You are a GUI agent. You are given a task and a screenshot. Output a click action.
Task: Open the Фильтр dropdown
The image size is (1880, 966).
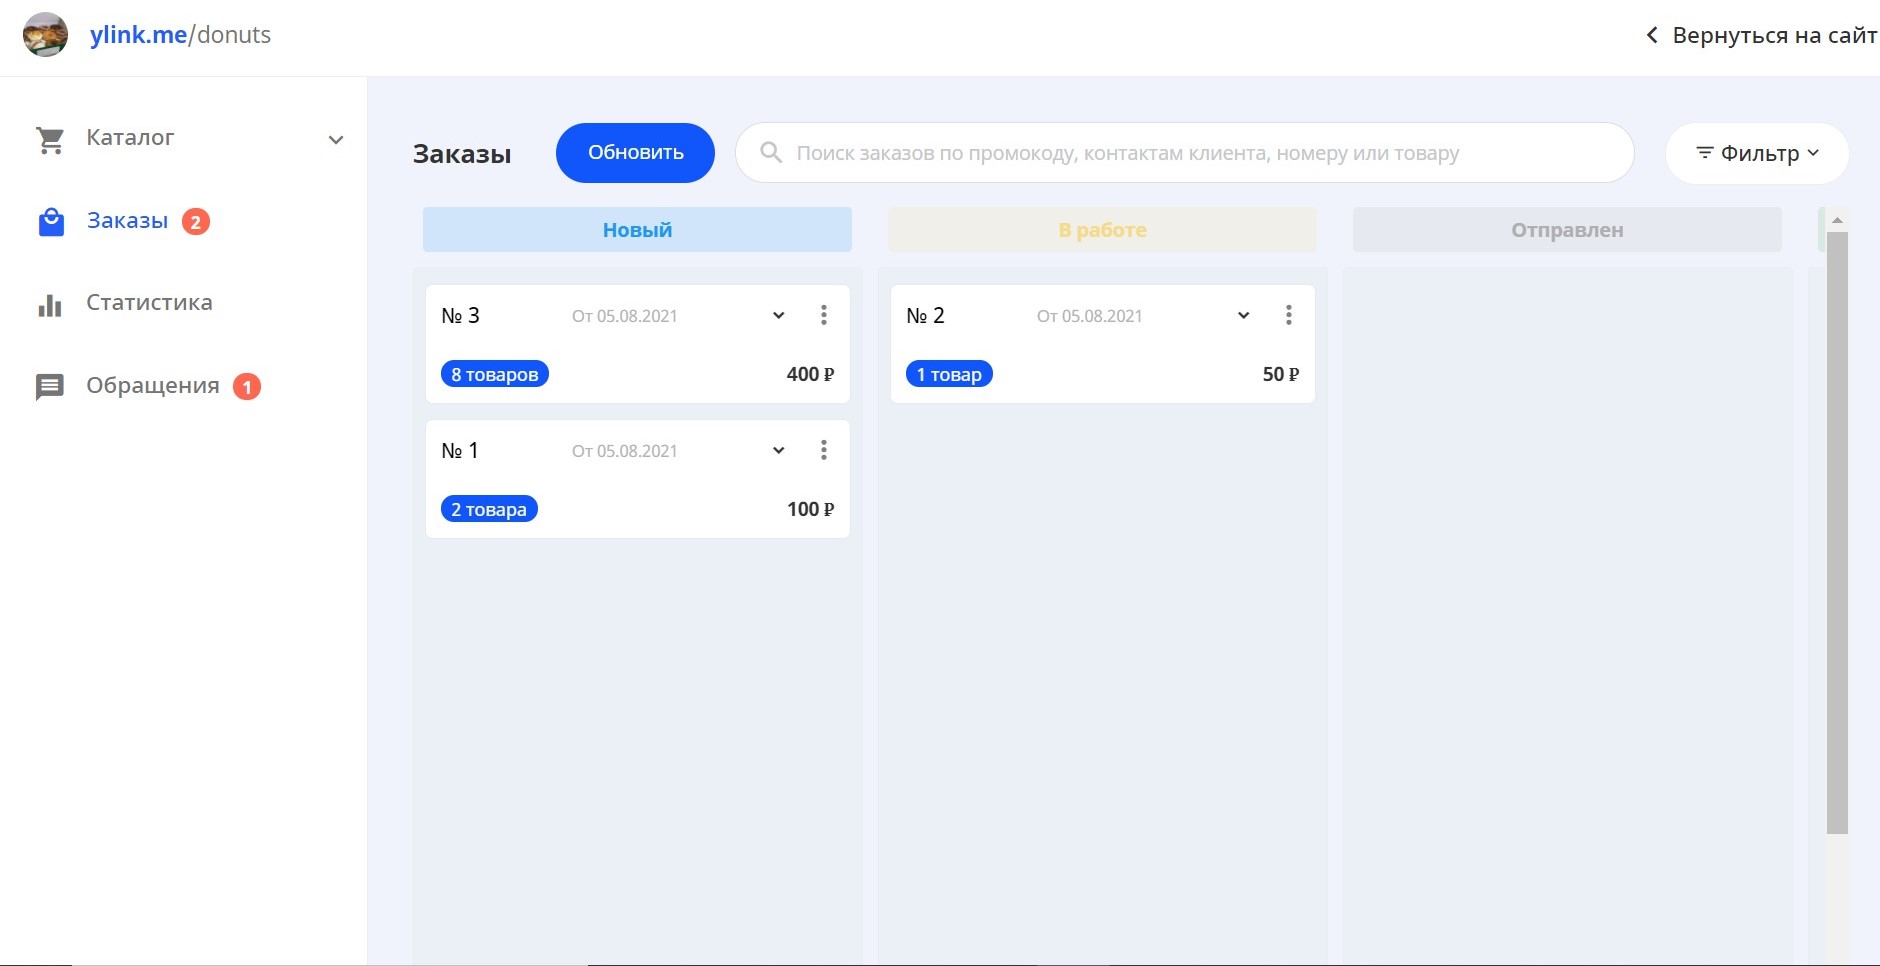(x=1757, y=153)
